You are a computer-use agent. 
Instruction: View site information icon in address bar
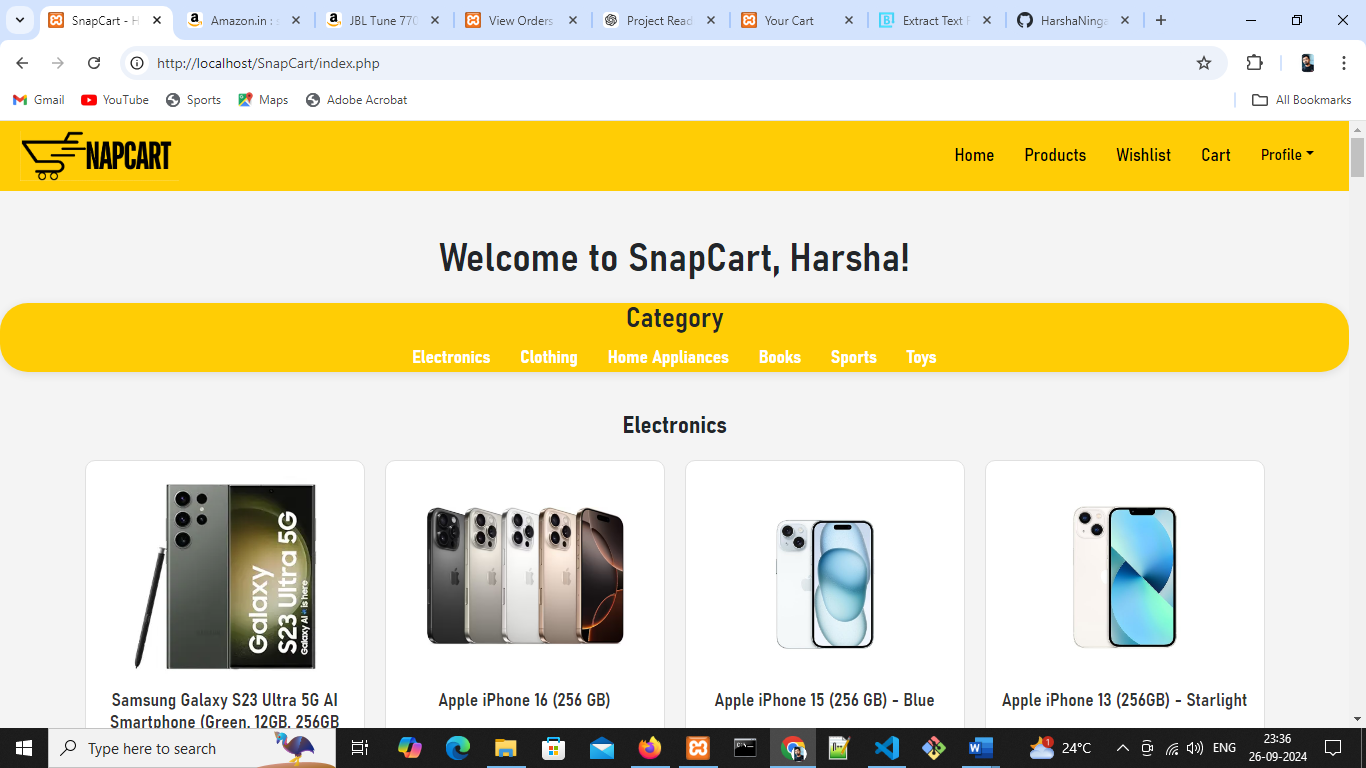point(138,63)
